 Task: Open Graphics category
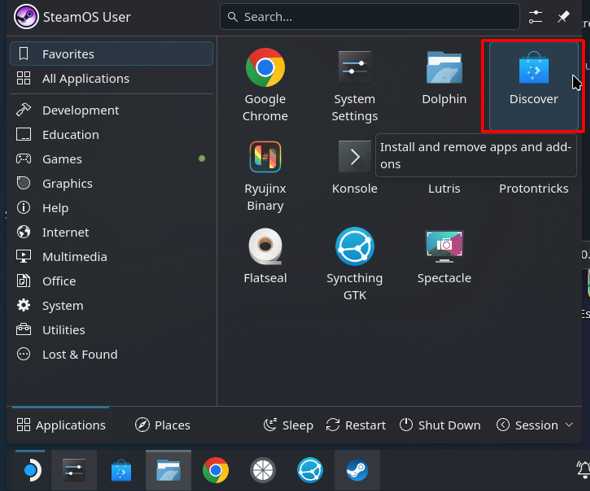point(112,183)
